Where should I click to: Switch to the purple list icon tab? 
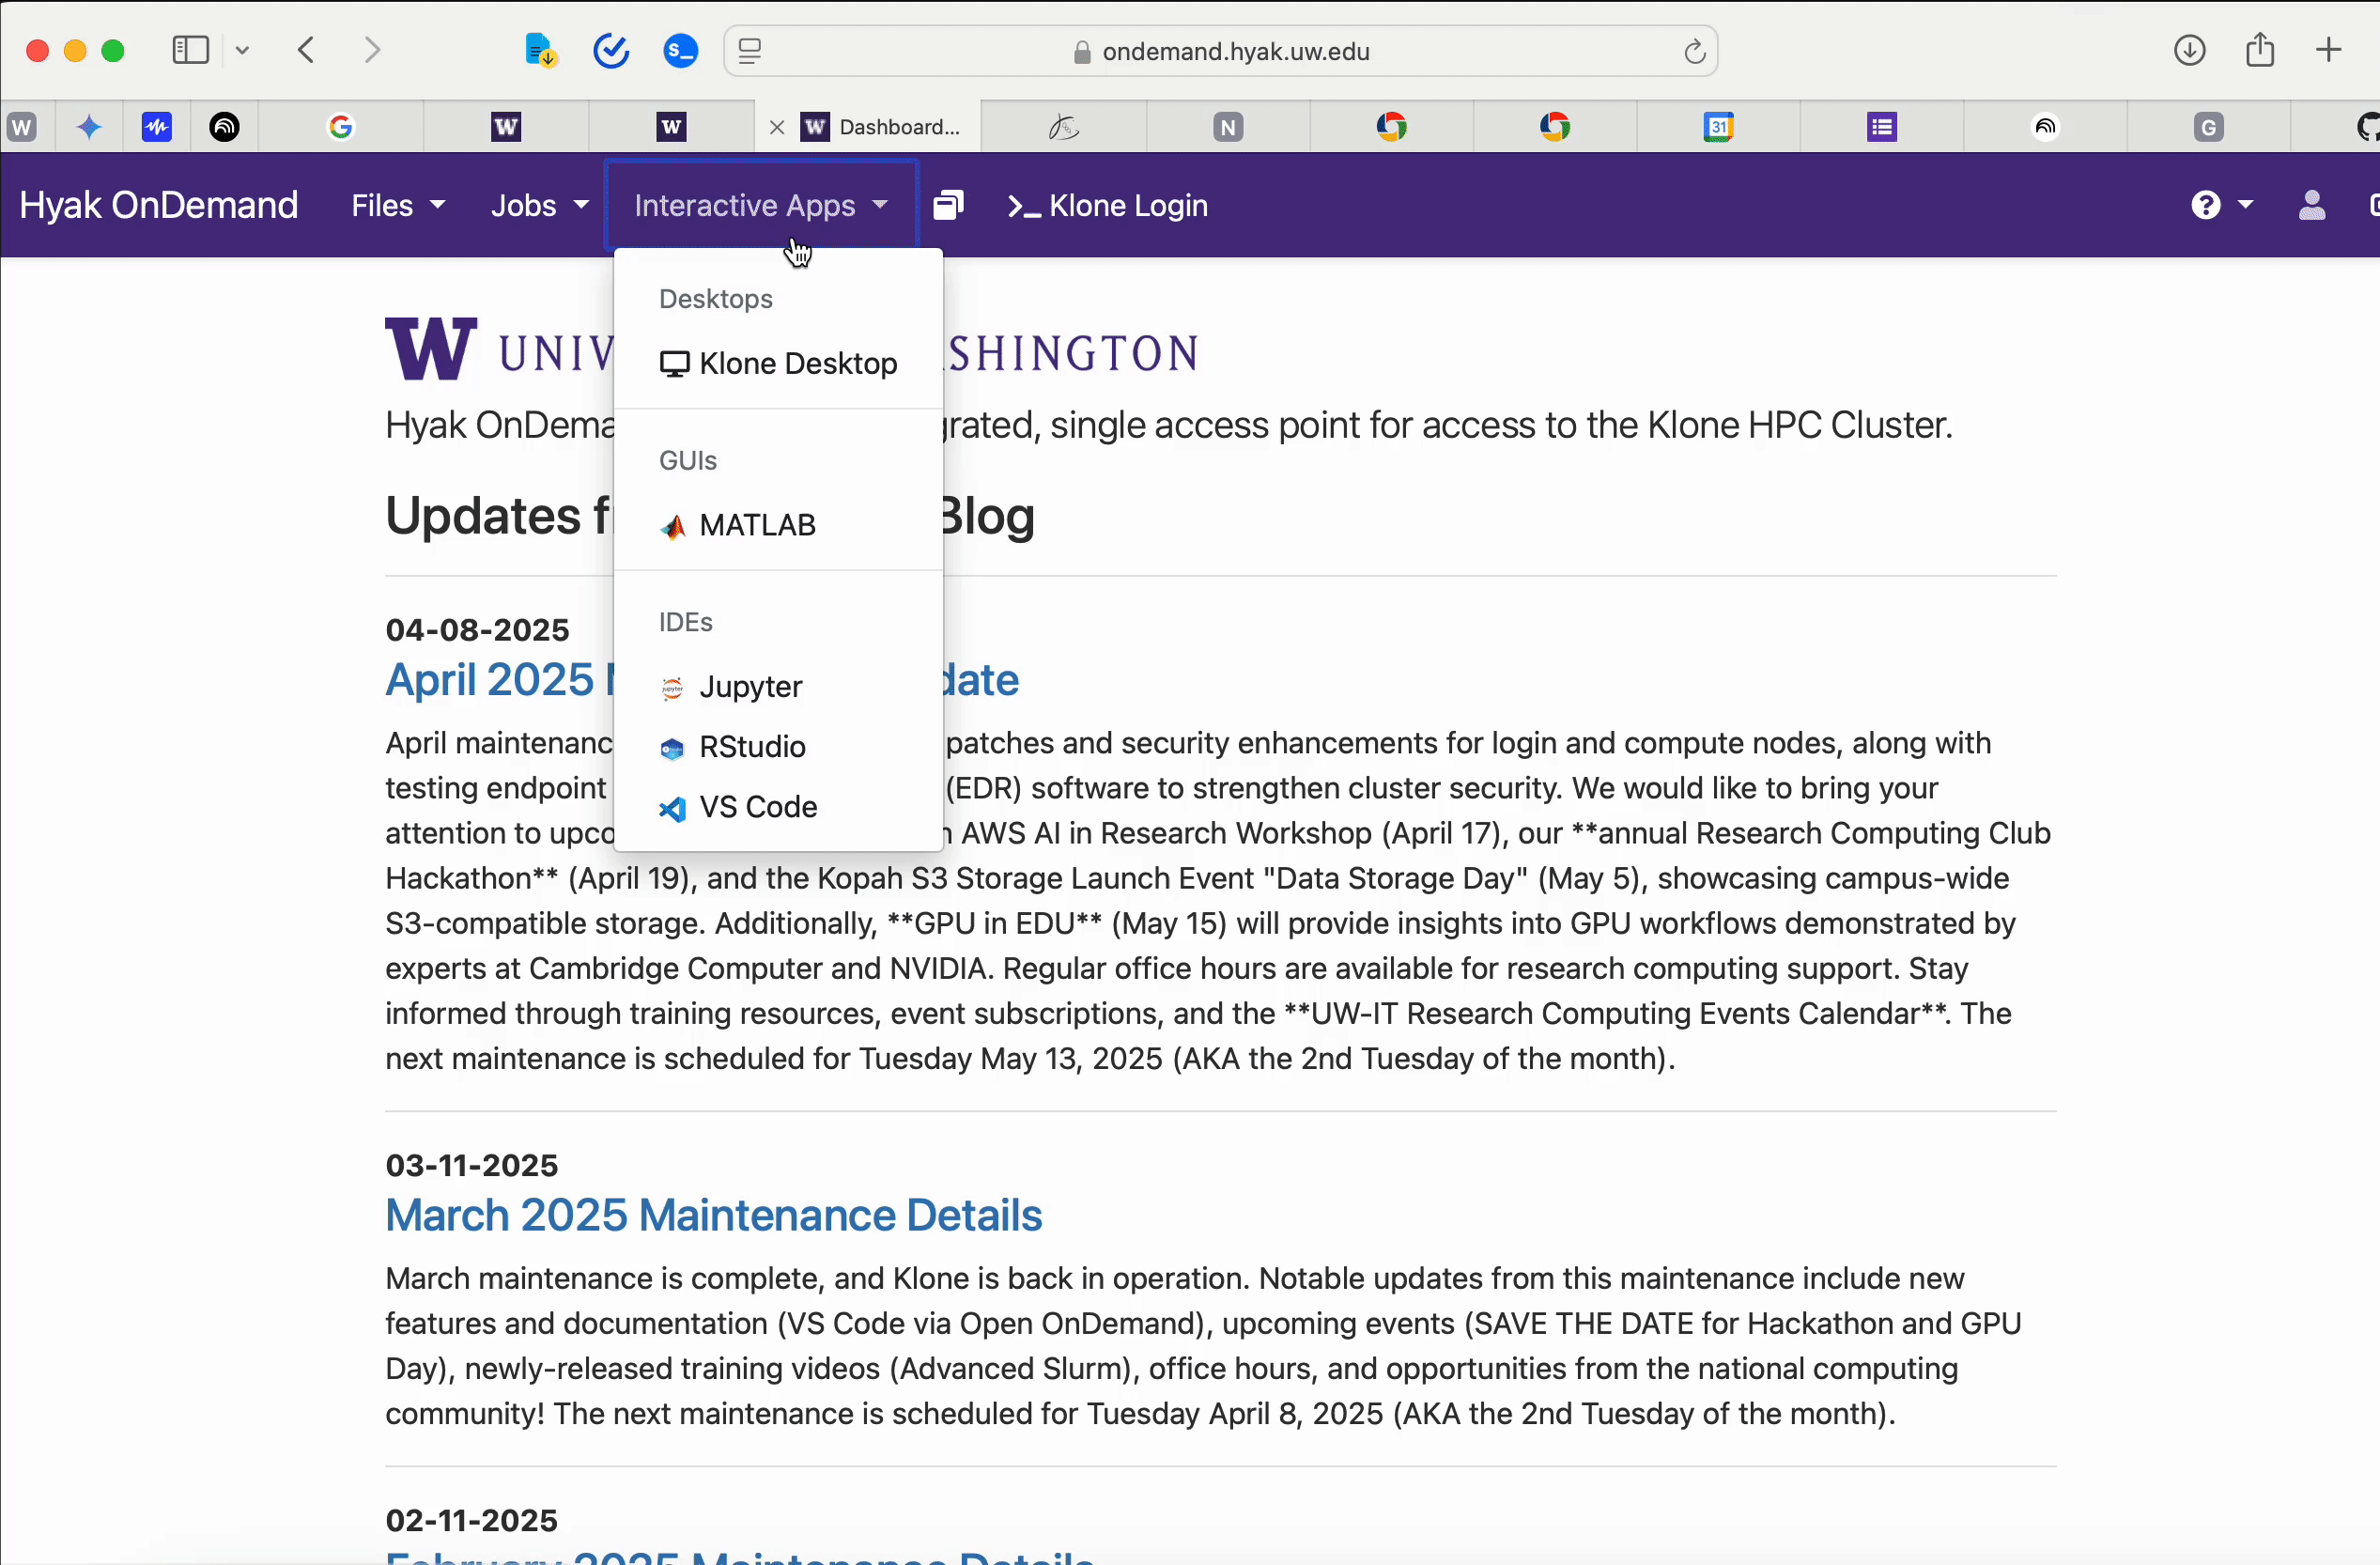pos(1882,127)
